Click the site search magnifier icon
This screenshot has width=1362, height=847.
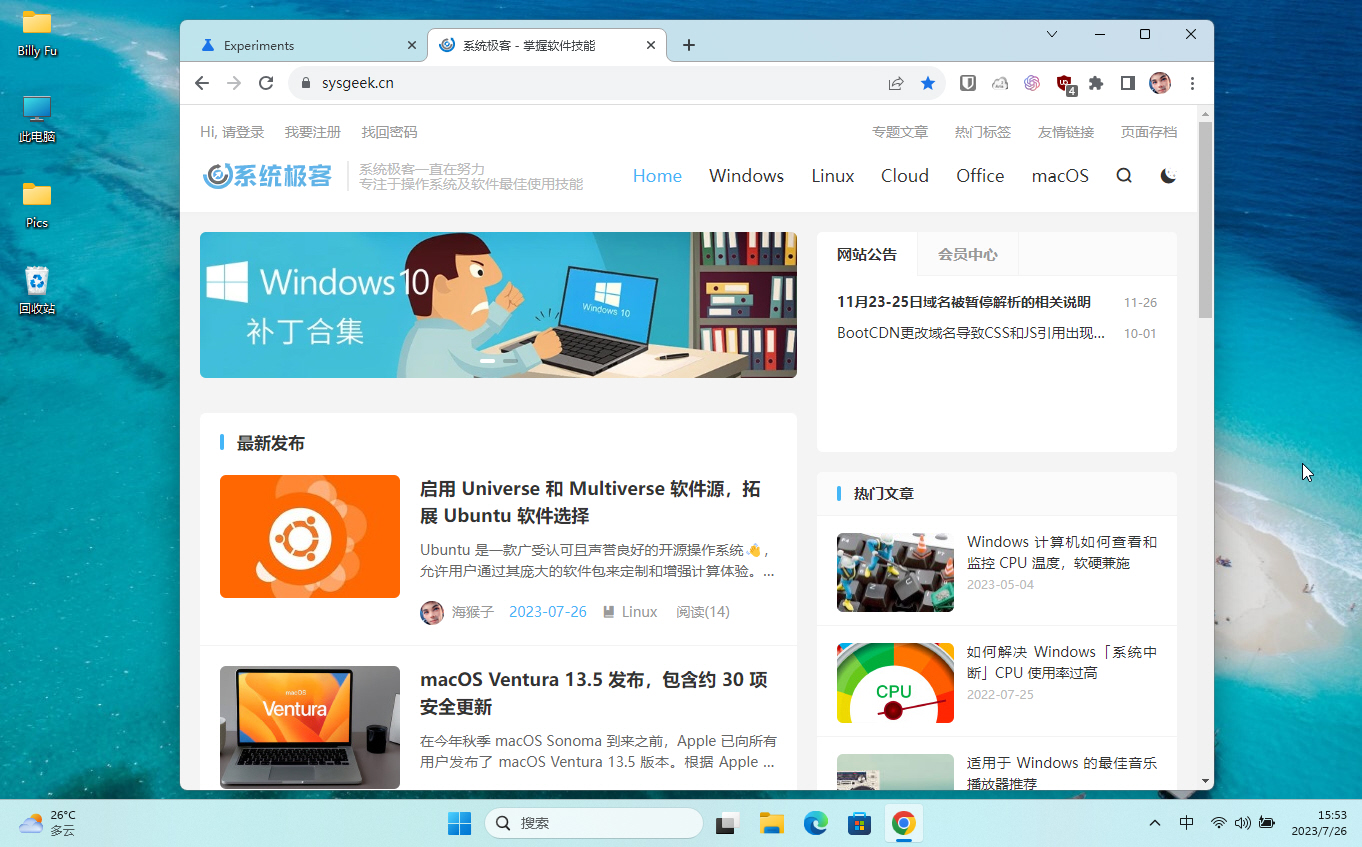coord(1124,176)
